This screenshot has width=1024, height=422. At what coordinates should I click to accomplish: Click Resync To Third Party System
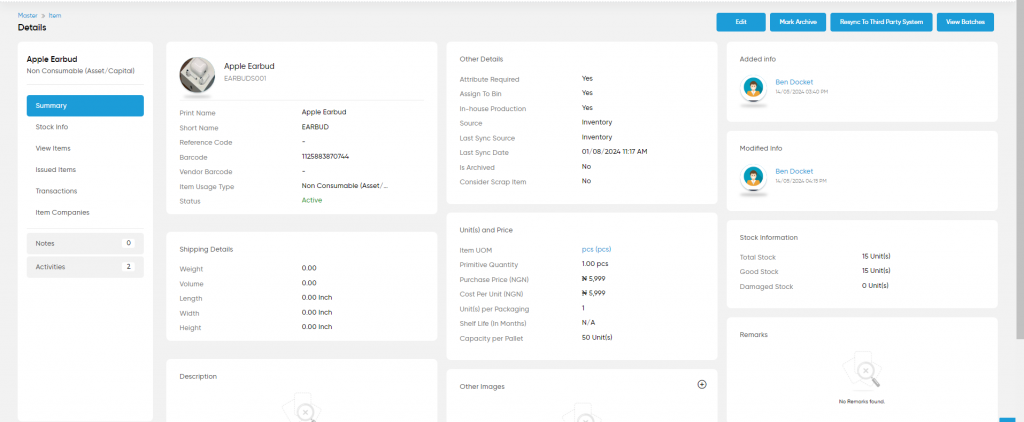[x=881, y=22]
